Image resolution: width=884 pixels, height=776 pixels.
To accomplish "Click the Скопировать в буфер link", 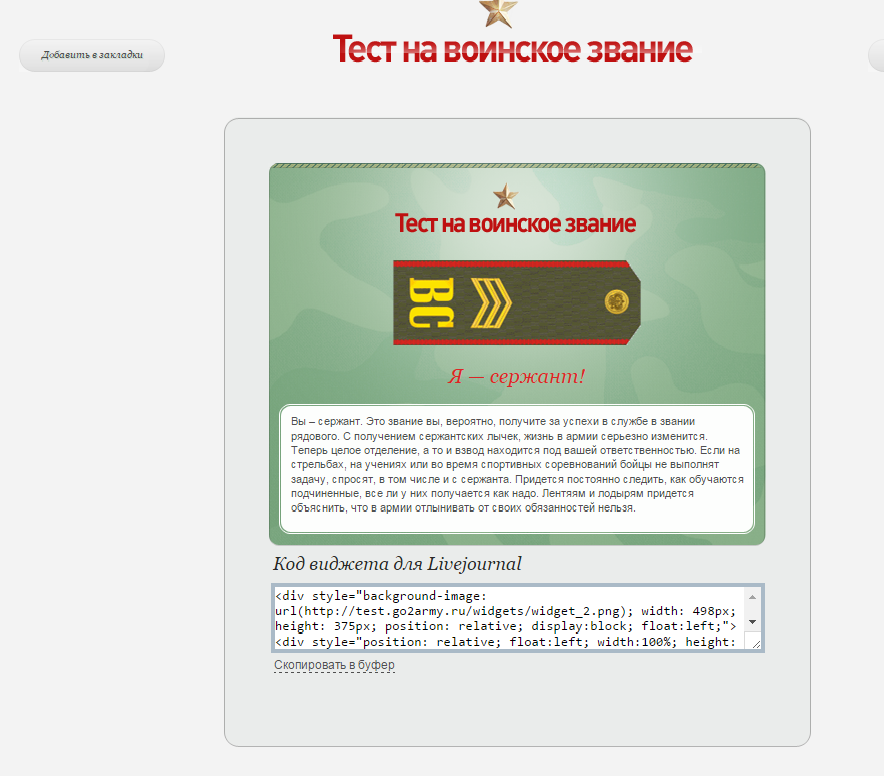I will (334, 665).
